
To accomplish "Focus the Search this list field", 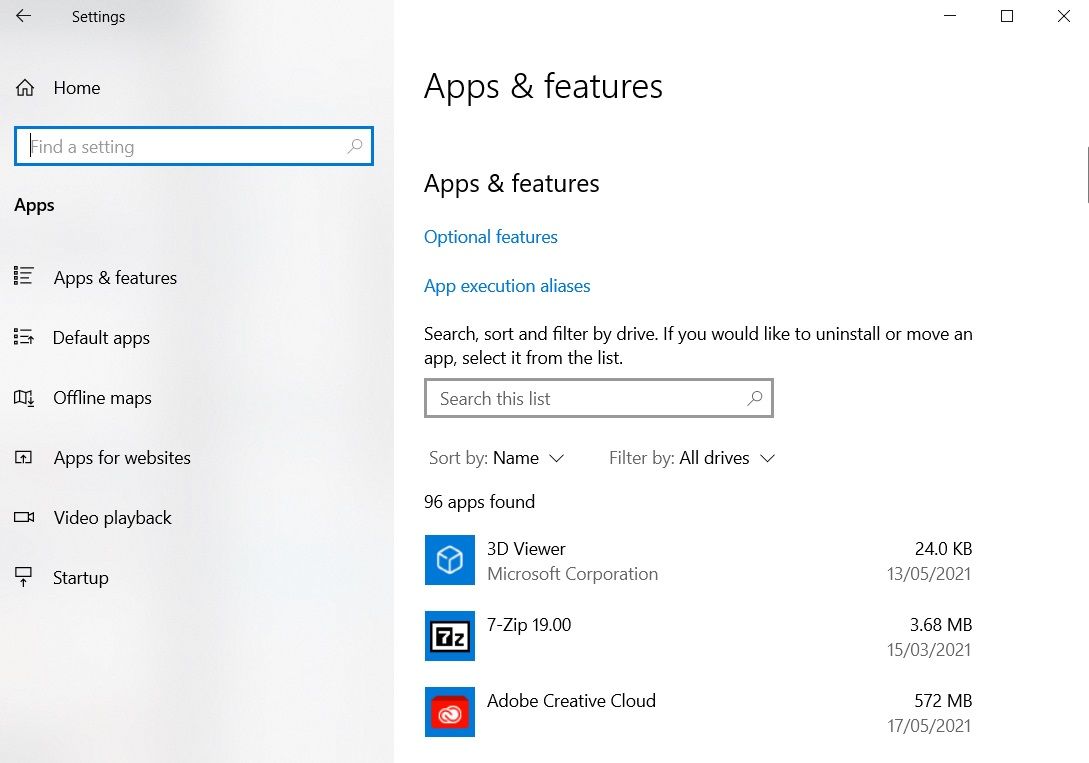I will pos(590,399).
